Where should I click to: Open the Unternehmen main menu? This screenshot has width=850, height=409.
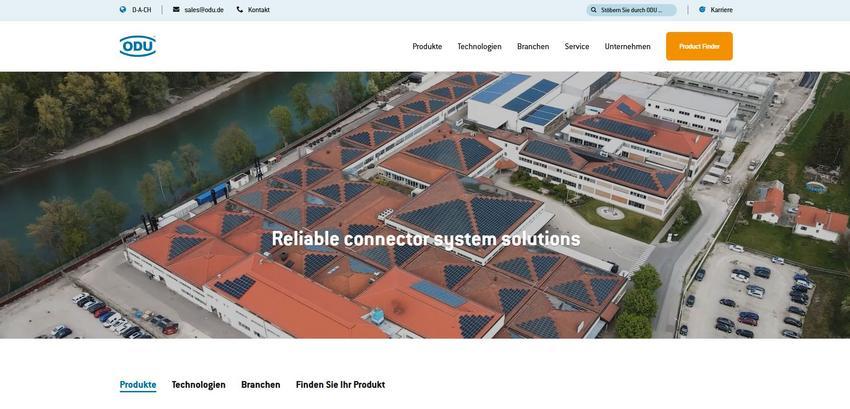(x=627, y=47)
